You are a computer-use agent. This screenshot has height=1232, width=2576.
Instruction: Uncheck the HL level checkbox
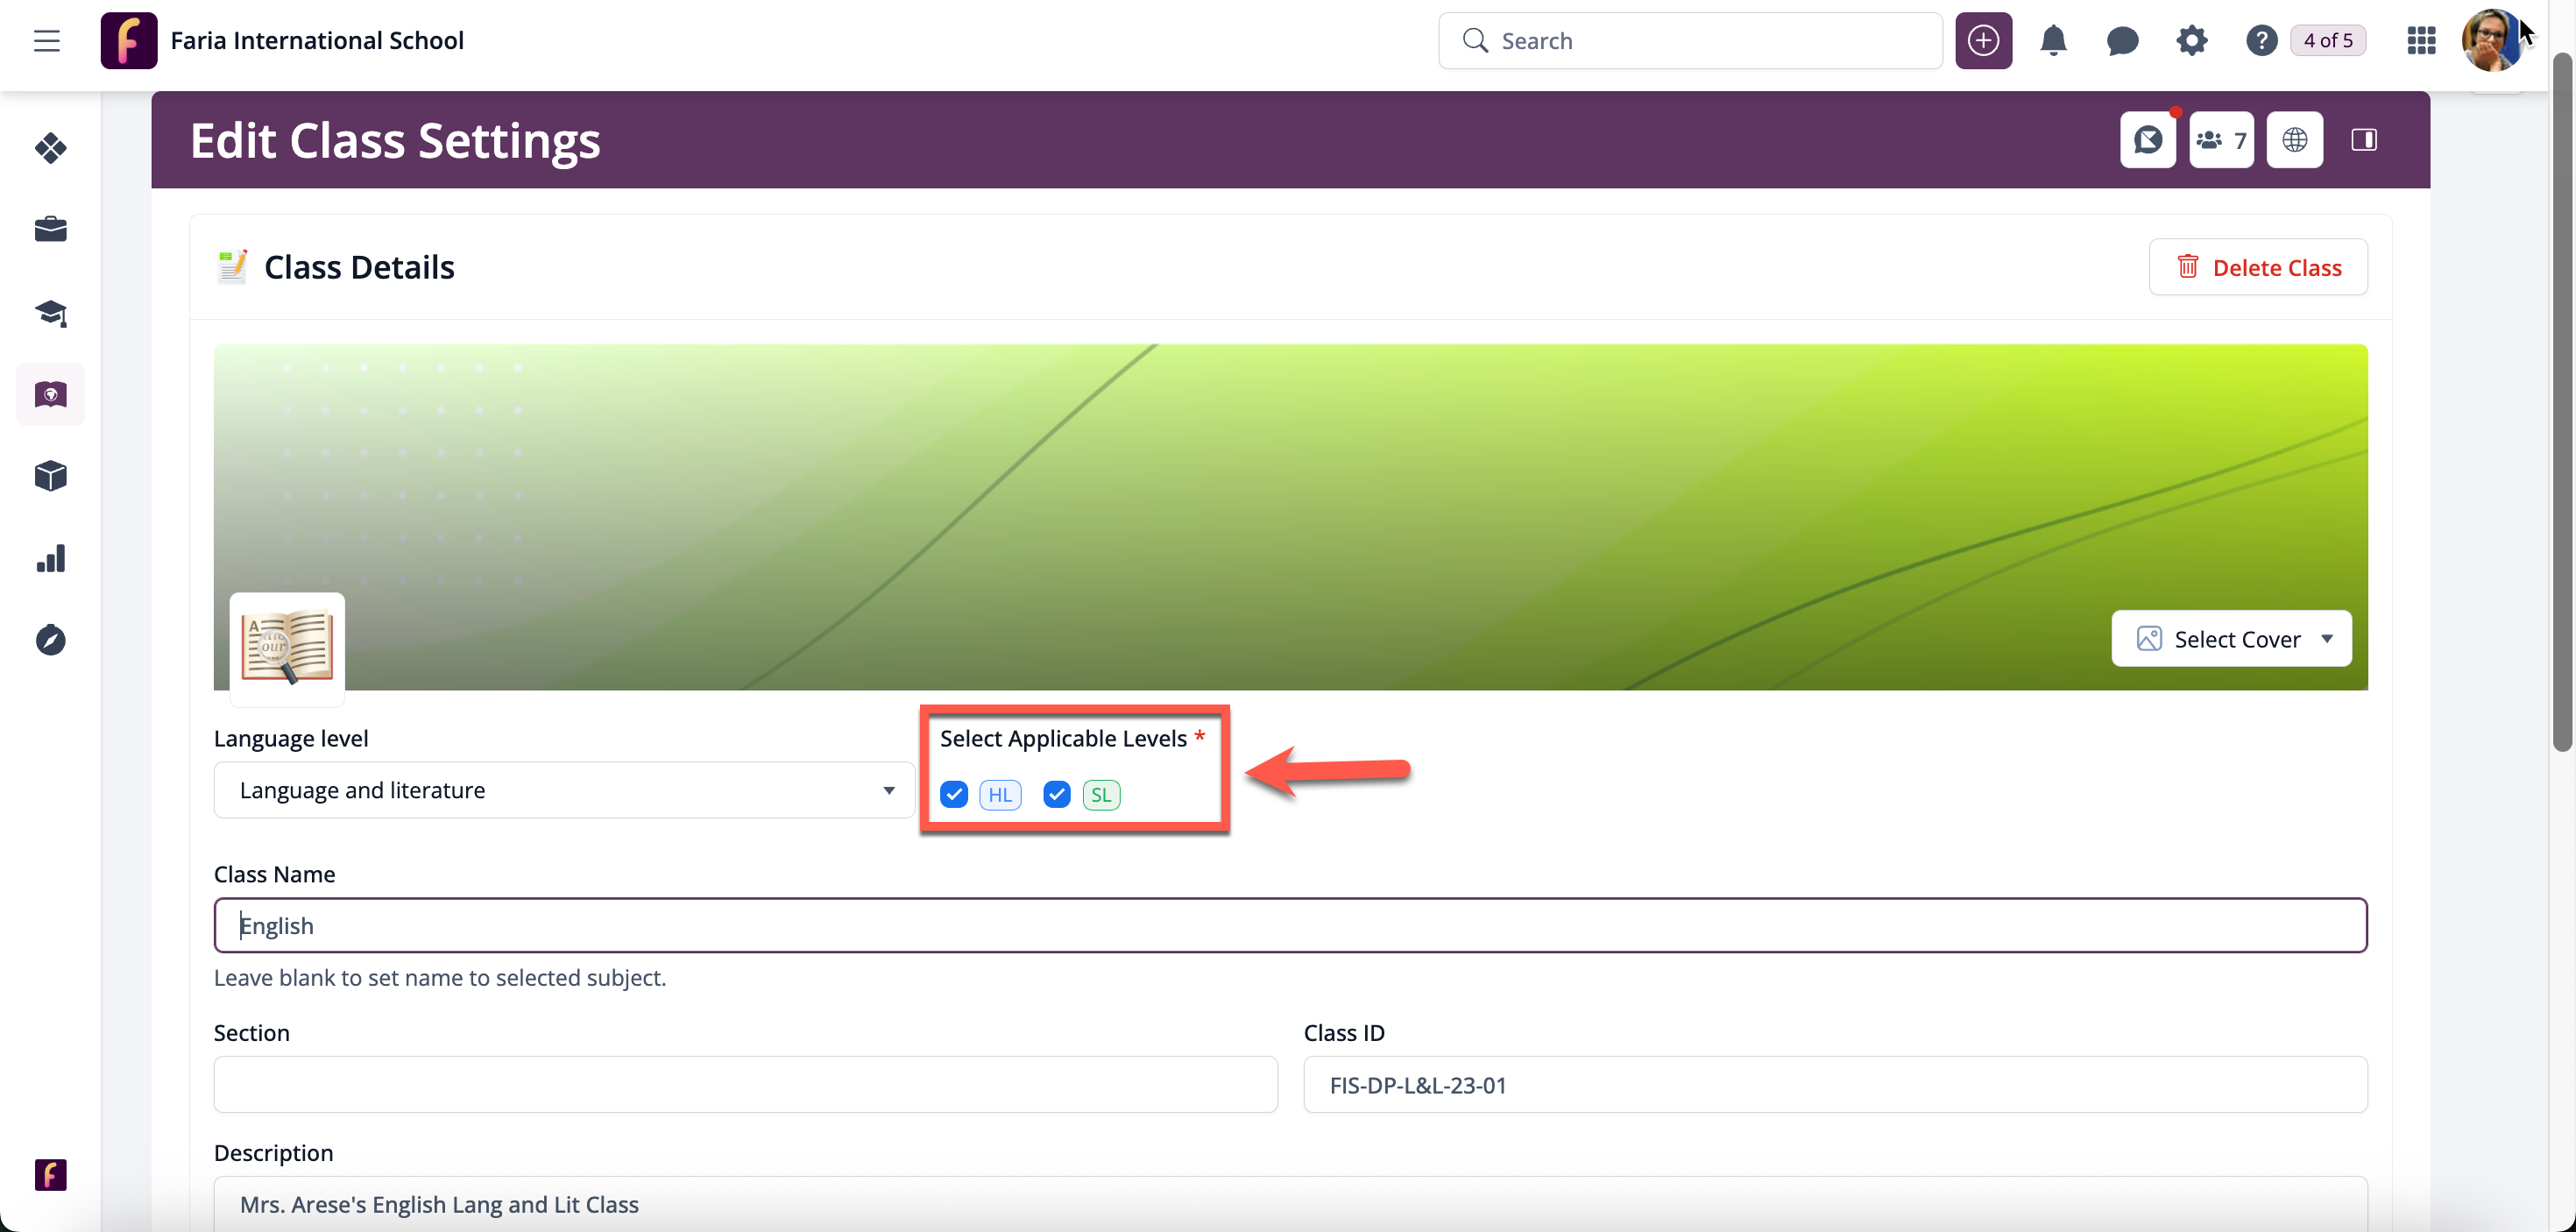(954, 795)
